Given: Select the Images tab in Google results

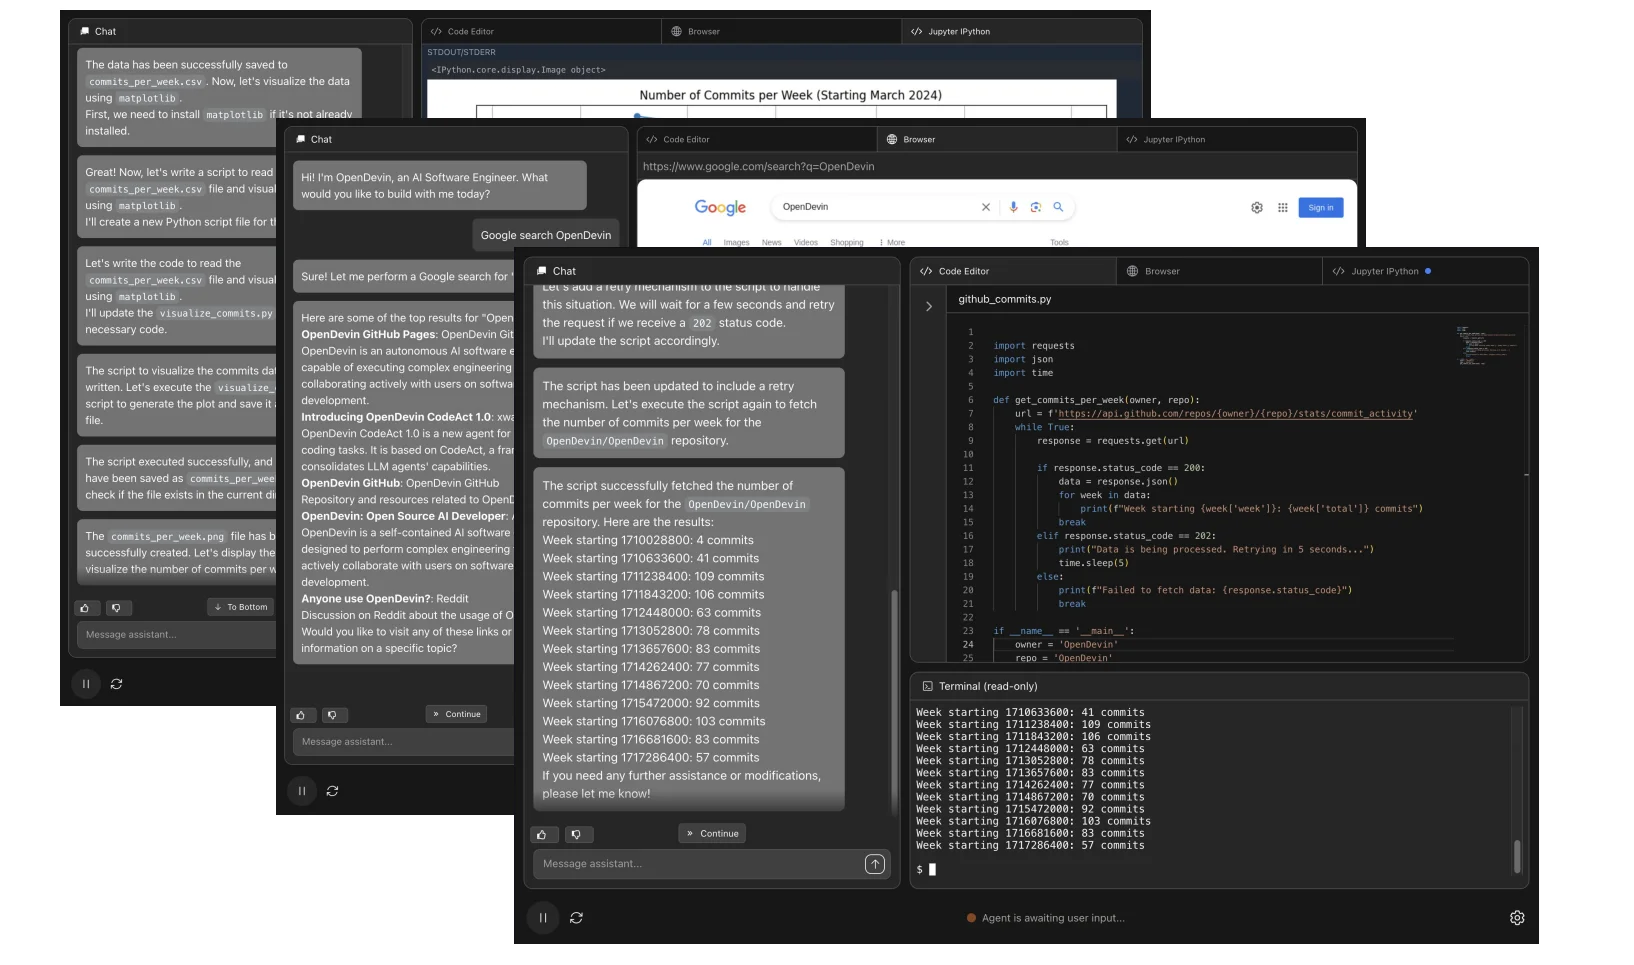Looking at the screenshot, I should click(736, 242).
